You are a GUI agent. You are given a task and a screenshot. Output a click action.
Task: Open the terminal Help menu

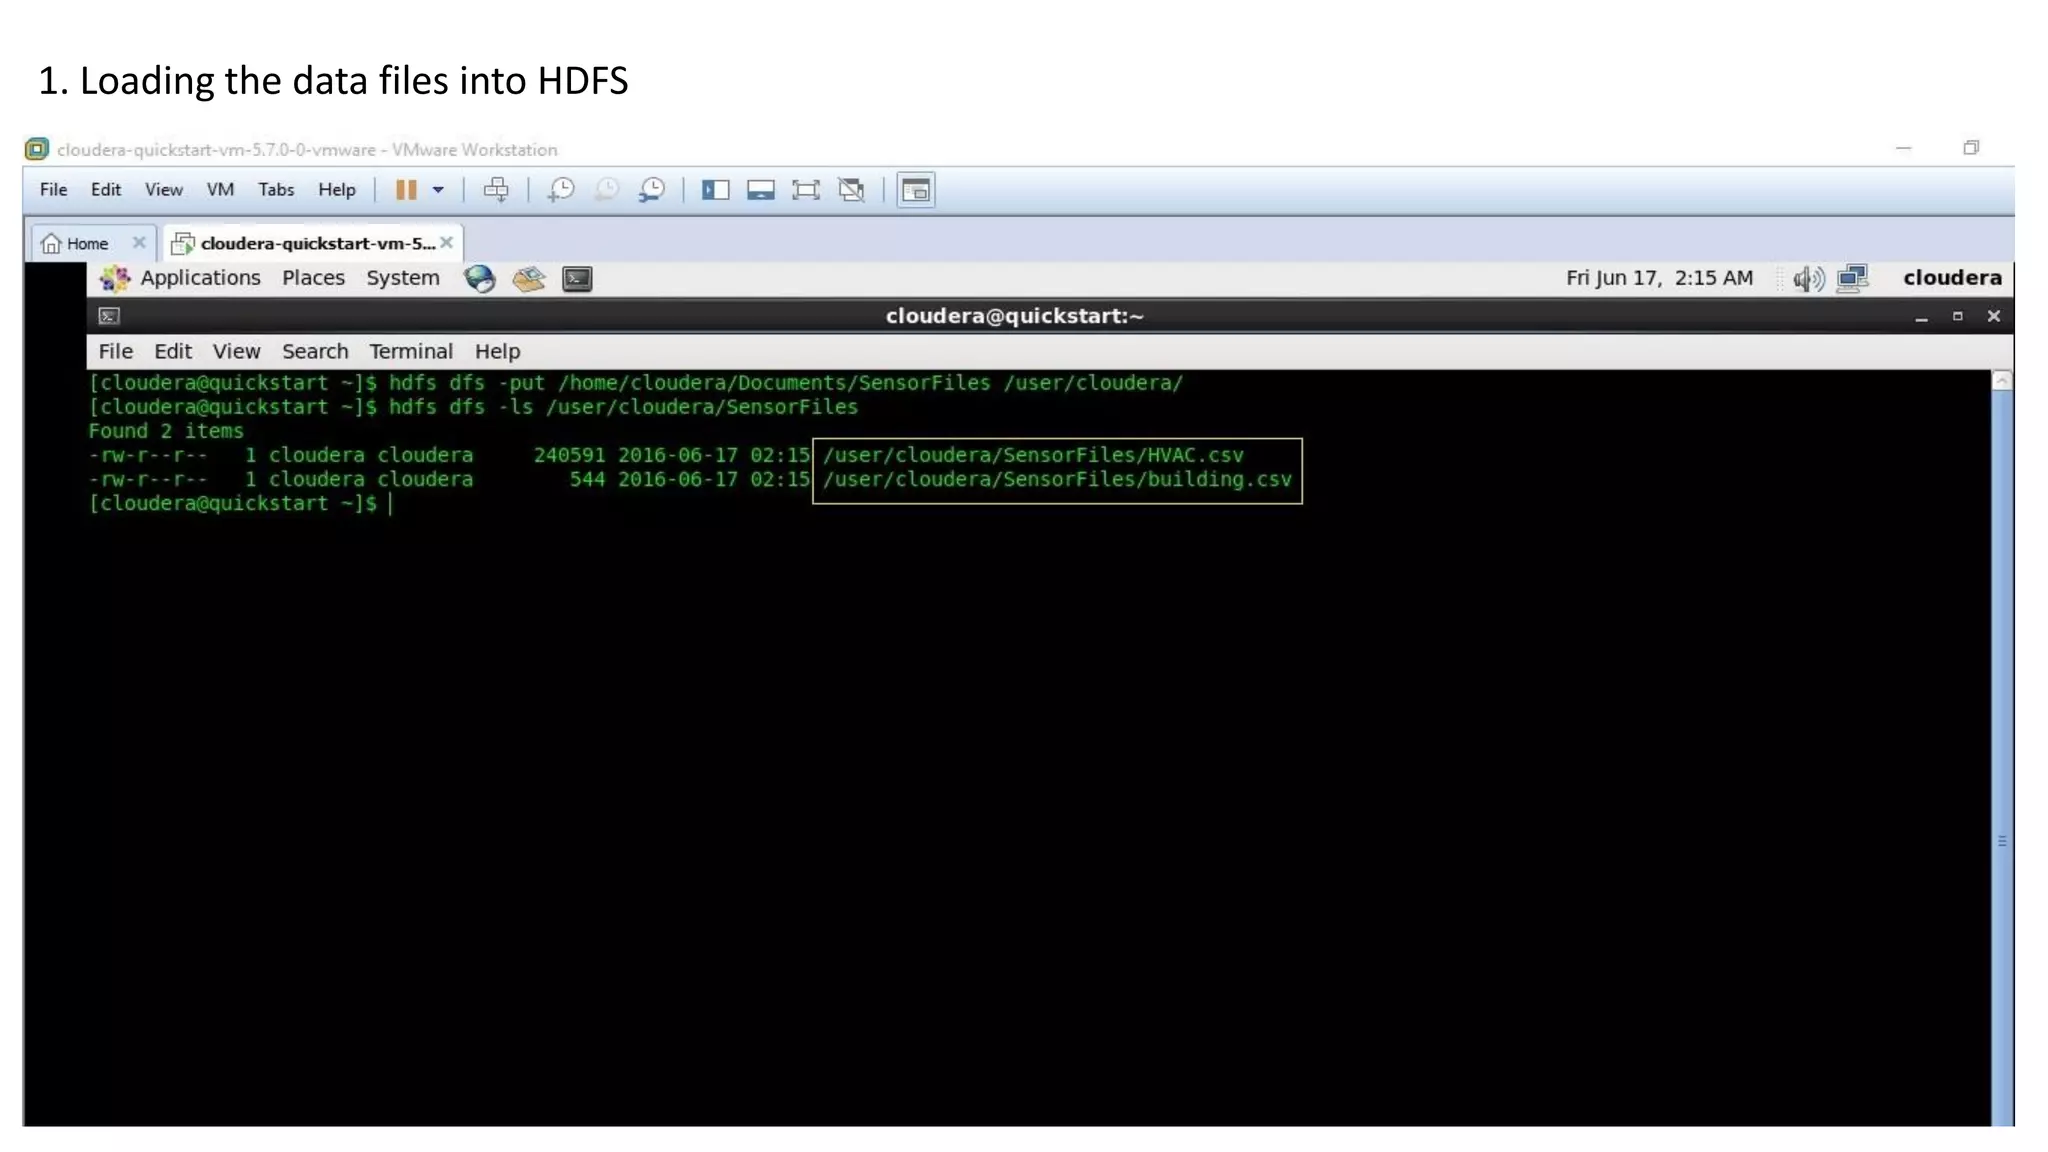[x=497, y=351]
